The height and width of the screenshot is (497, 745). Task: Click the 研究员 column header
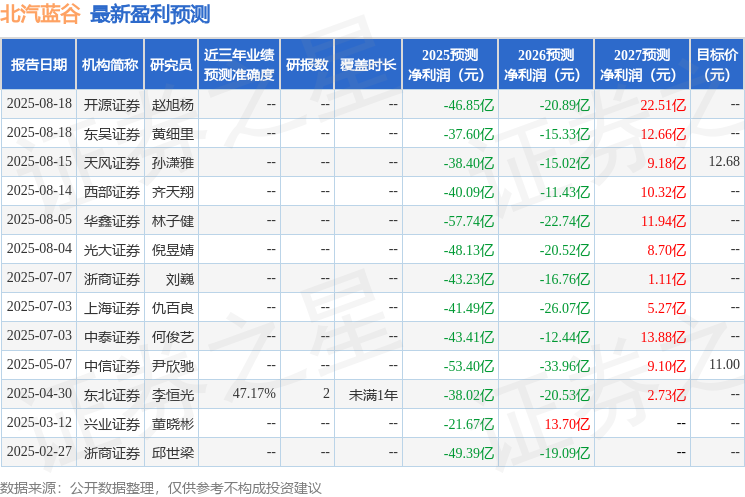click(171, 65)
